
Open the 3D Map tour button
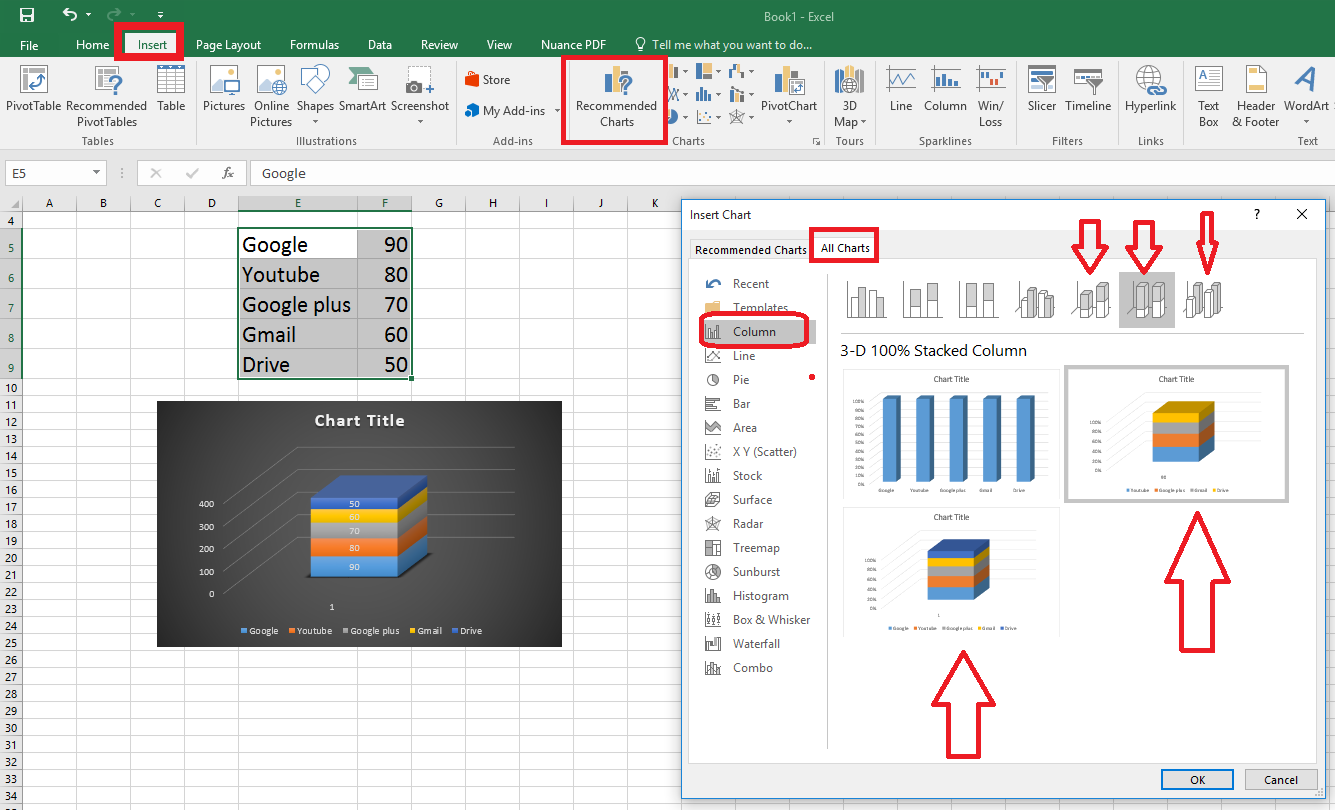[850, 97]
